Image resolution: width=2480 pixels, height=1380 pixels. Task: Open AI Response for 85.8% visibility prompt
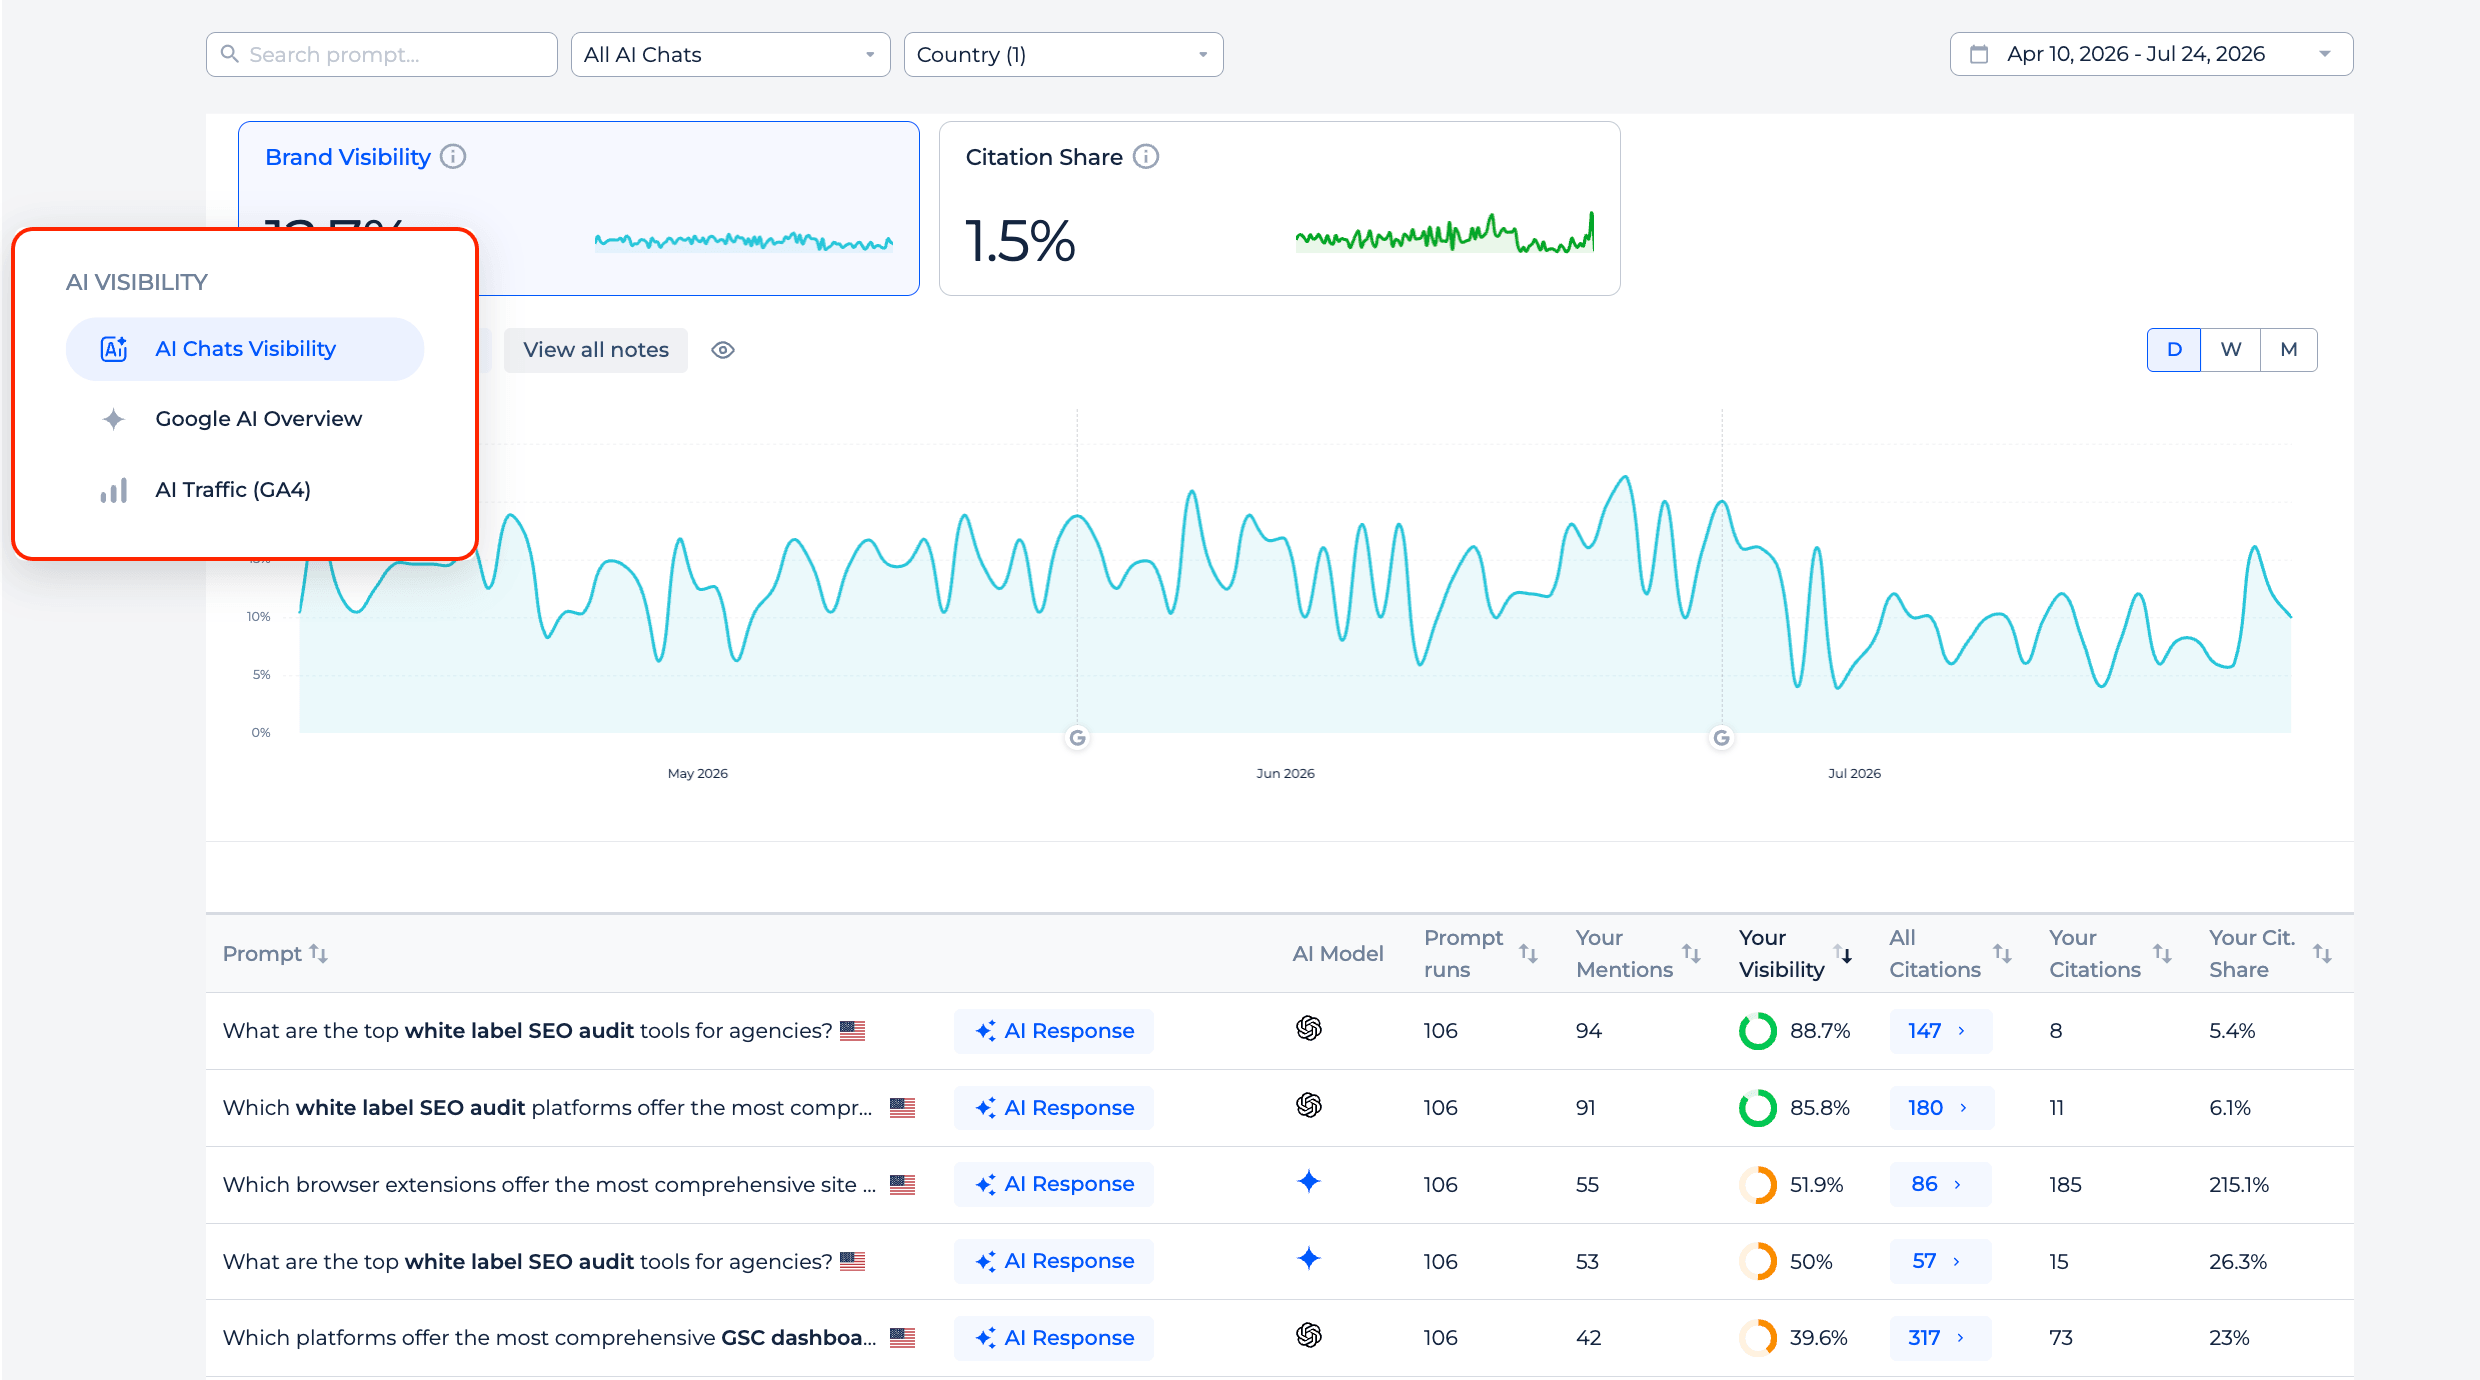tap(1053, 1108)
